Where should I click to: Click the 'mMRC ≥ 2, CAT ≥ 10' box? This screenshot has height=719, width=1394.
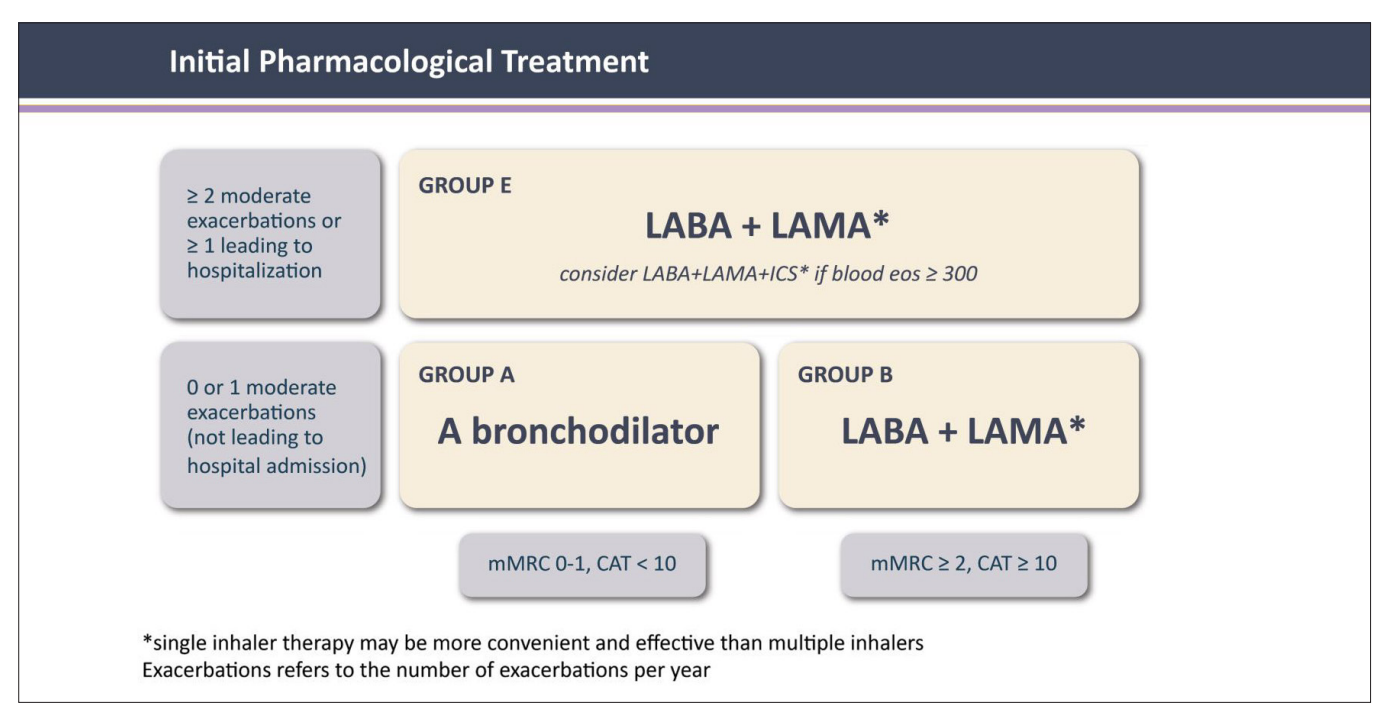tap(963, 563)
